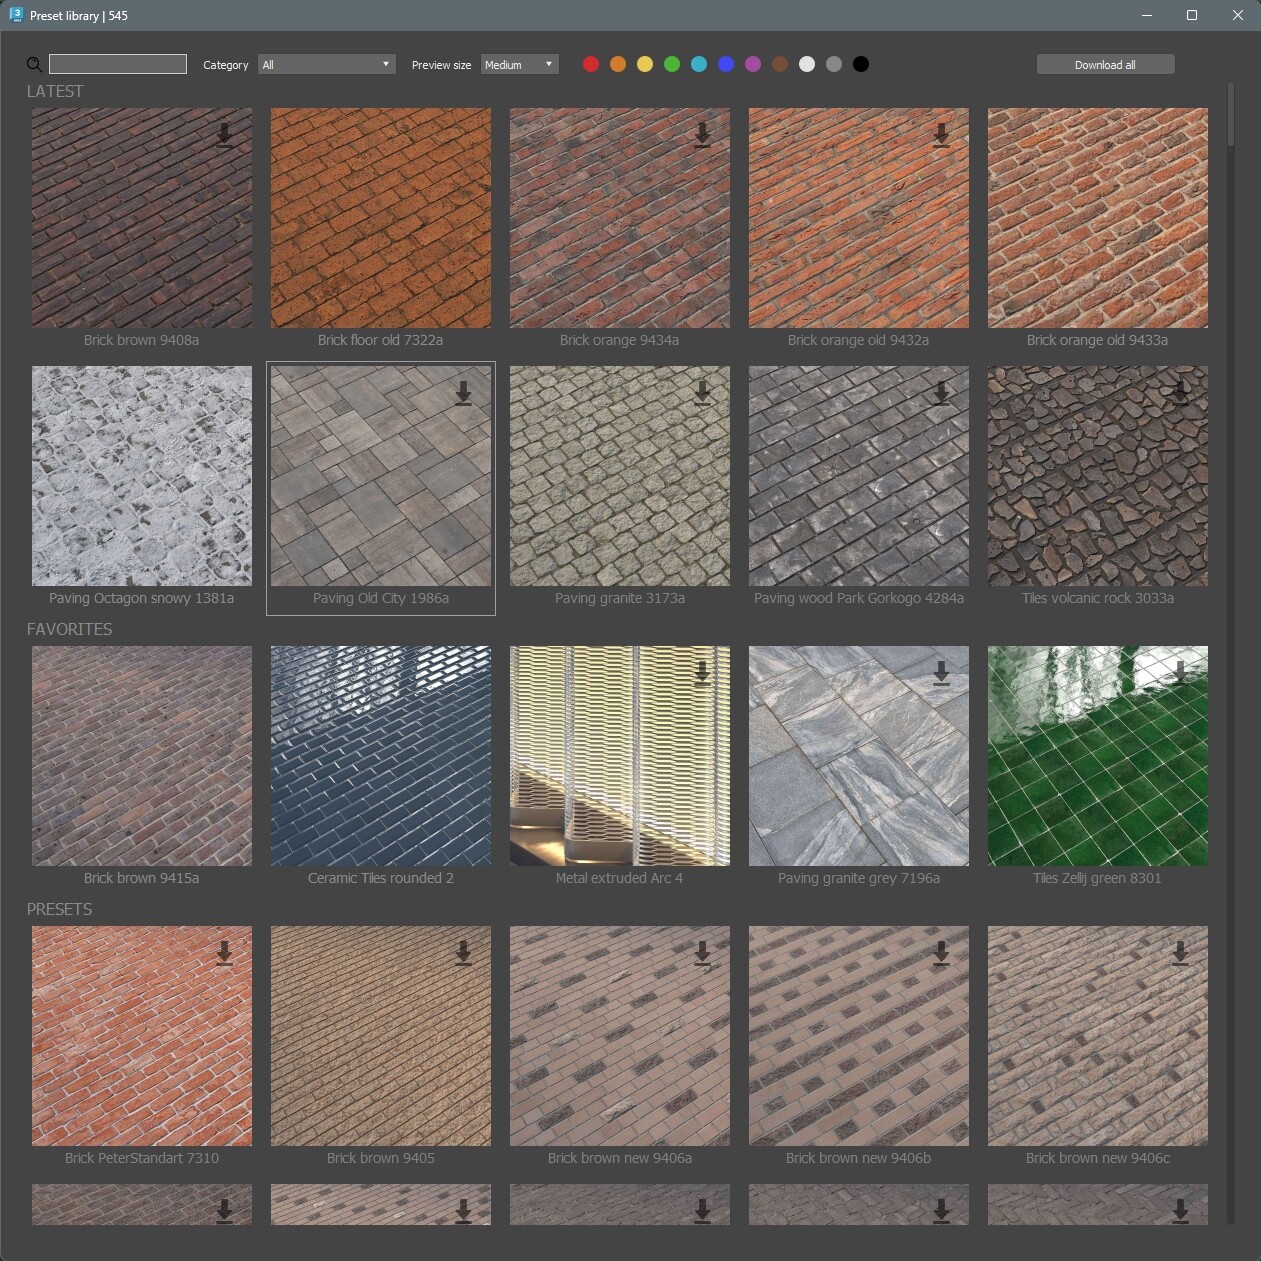
Task: Click in the search input field
Action: pos(118,64)
